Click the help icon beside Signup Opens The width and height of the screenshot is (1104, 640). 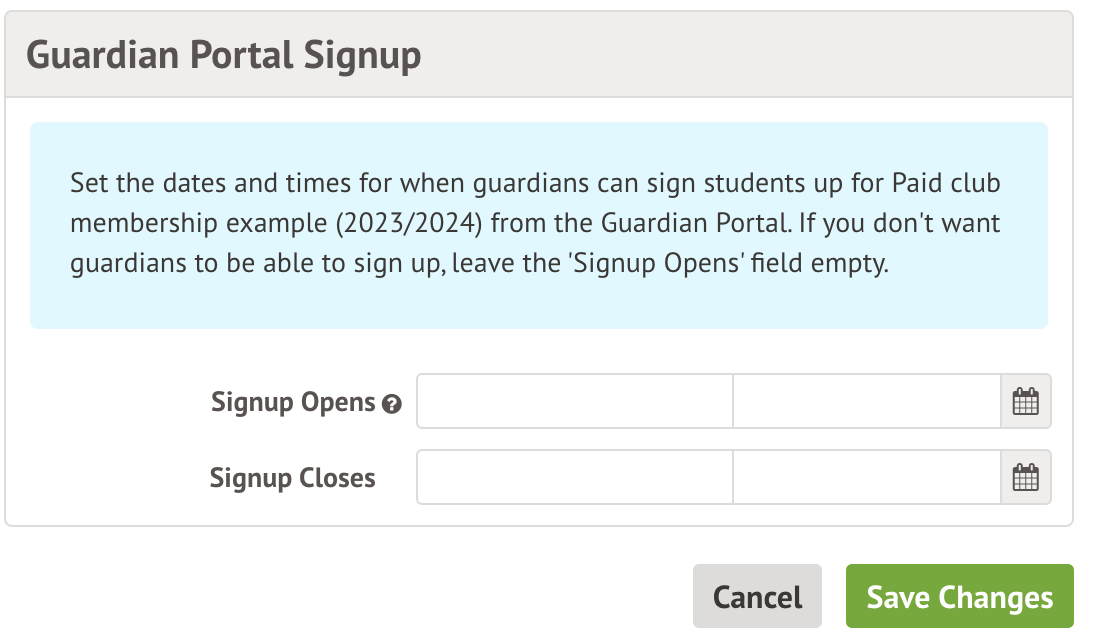pyautogui.click(x=392, y=404)
